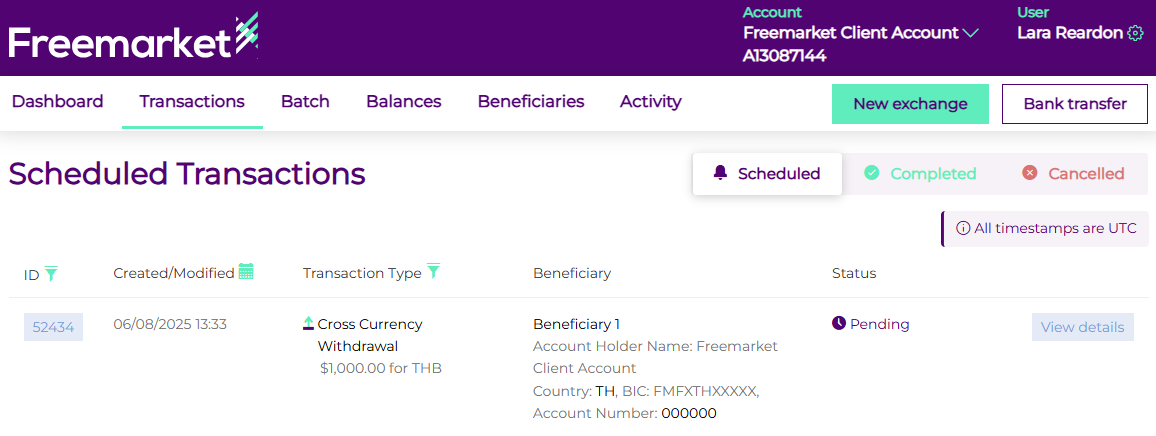Click the Freemarket logo
The width and height of the screenshot is (1156, 436).
point(133,40)
